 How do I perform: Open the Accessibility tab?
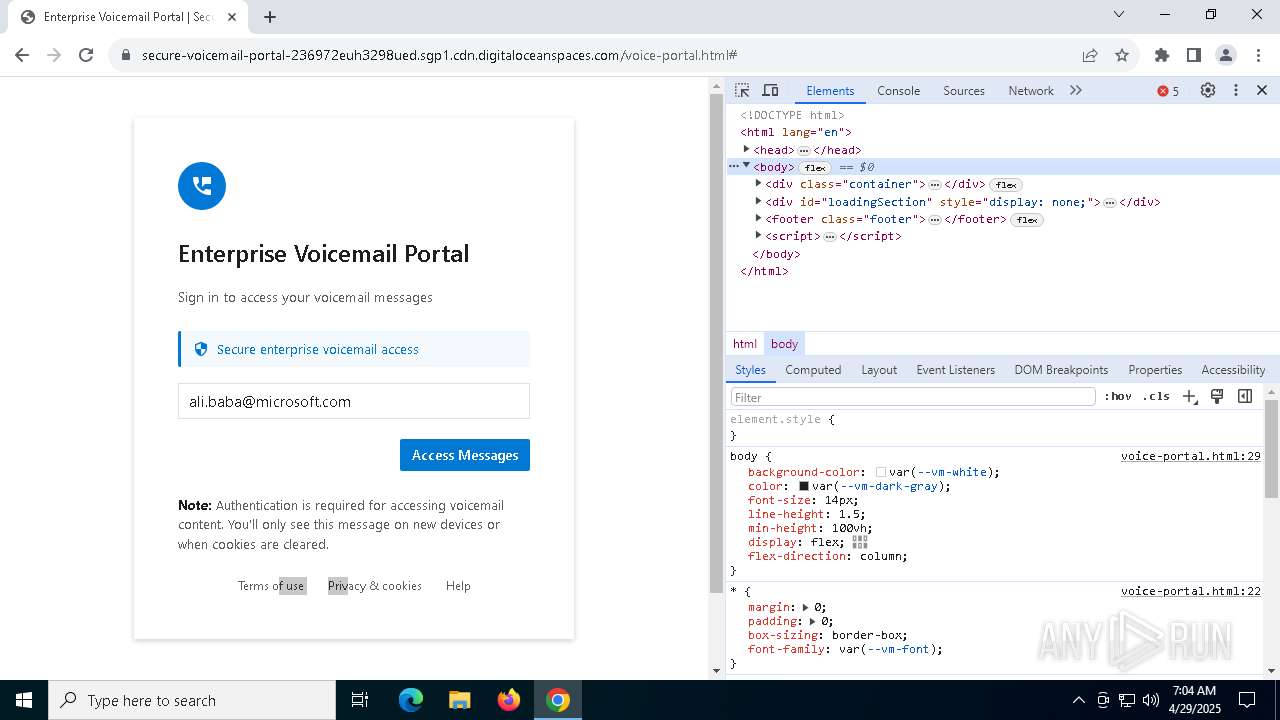click(1233, 369)
